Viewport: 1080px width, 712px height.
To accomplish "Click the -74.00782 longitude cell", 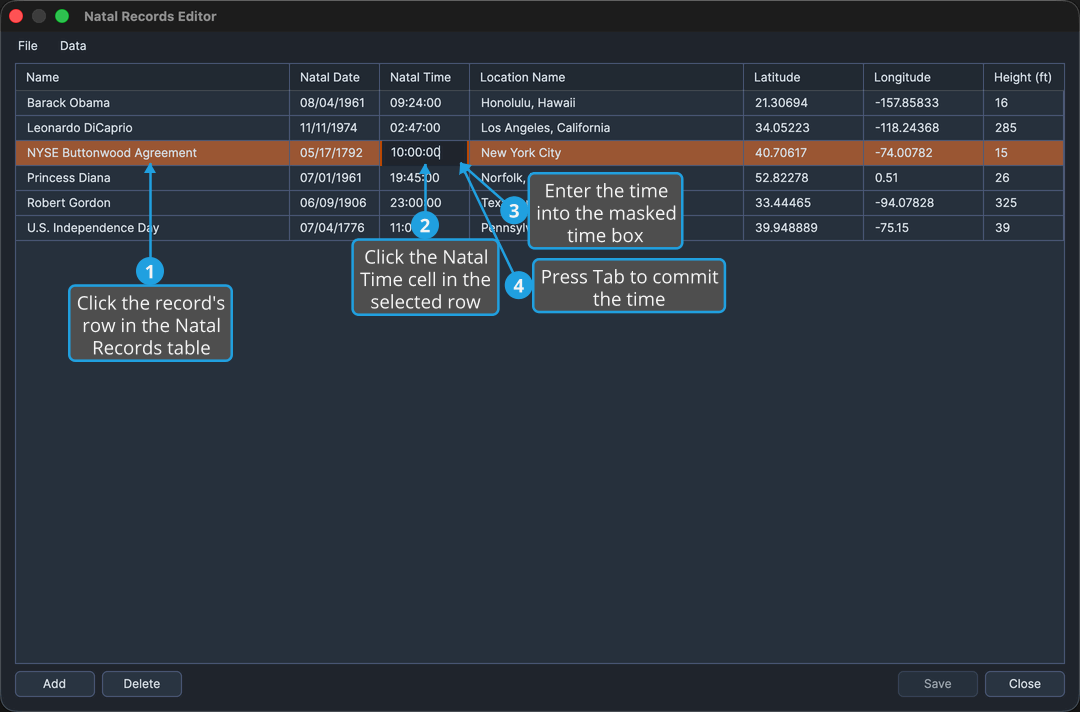I will click(923, 153).
